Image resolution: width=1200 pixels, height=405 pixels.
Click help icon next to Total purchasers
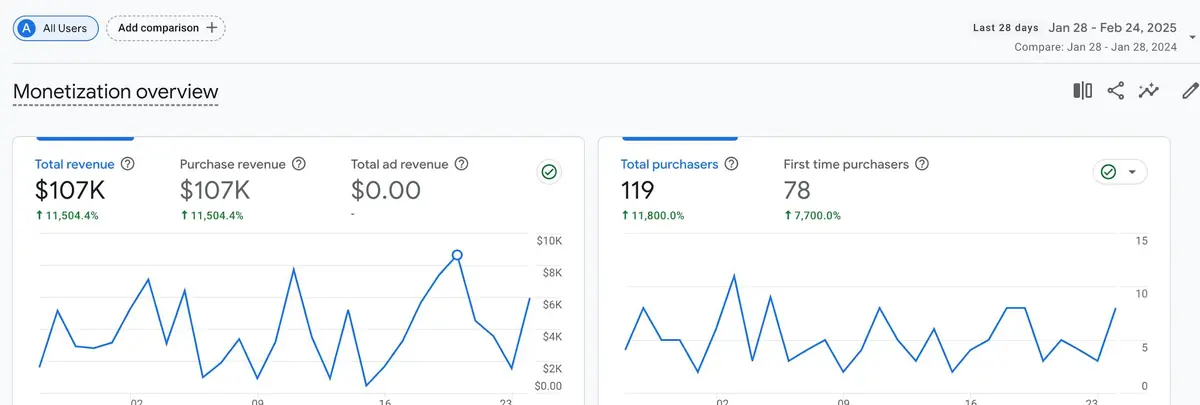click(732, 164)
